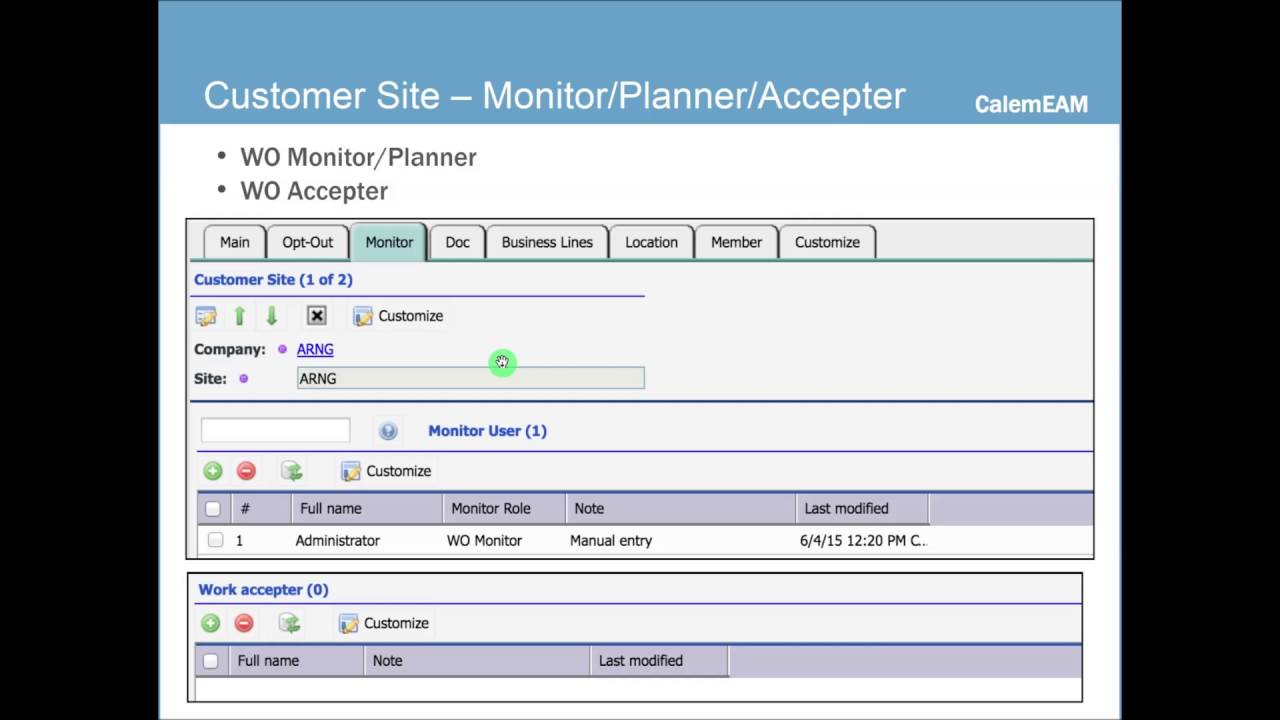Click the CalemEAM logo text
The height and width of the screenshot is (720, 1280).
(1031, 104)
